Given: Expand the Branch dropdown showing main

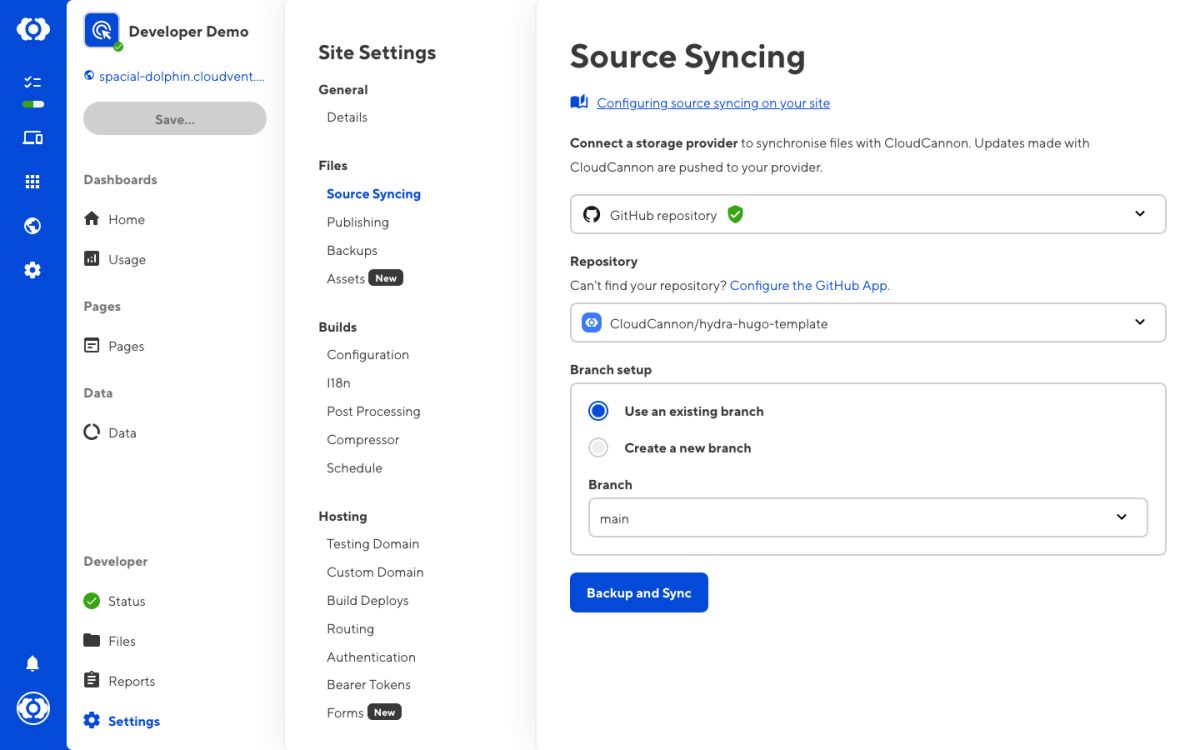Looking at the screenshot, I should point(867,518).
